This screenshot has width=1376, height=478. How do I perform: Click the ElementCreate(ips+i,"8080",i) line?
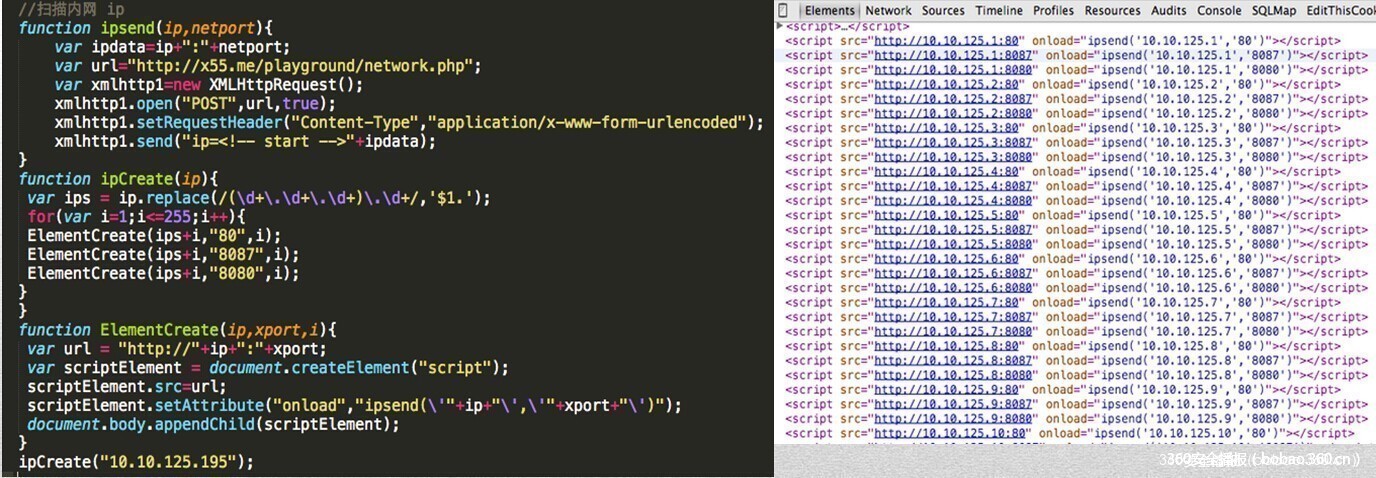point(163,274)
